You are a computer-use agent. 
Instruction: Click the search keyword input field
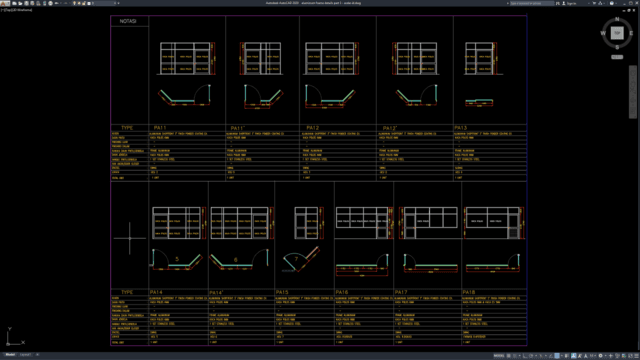(532, 3)
